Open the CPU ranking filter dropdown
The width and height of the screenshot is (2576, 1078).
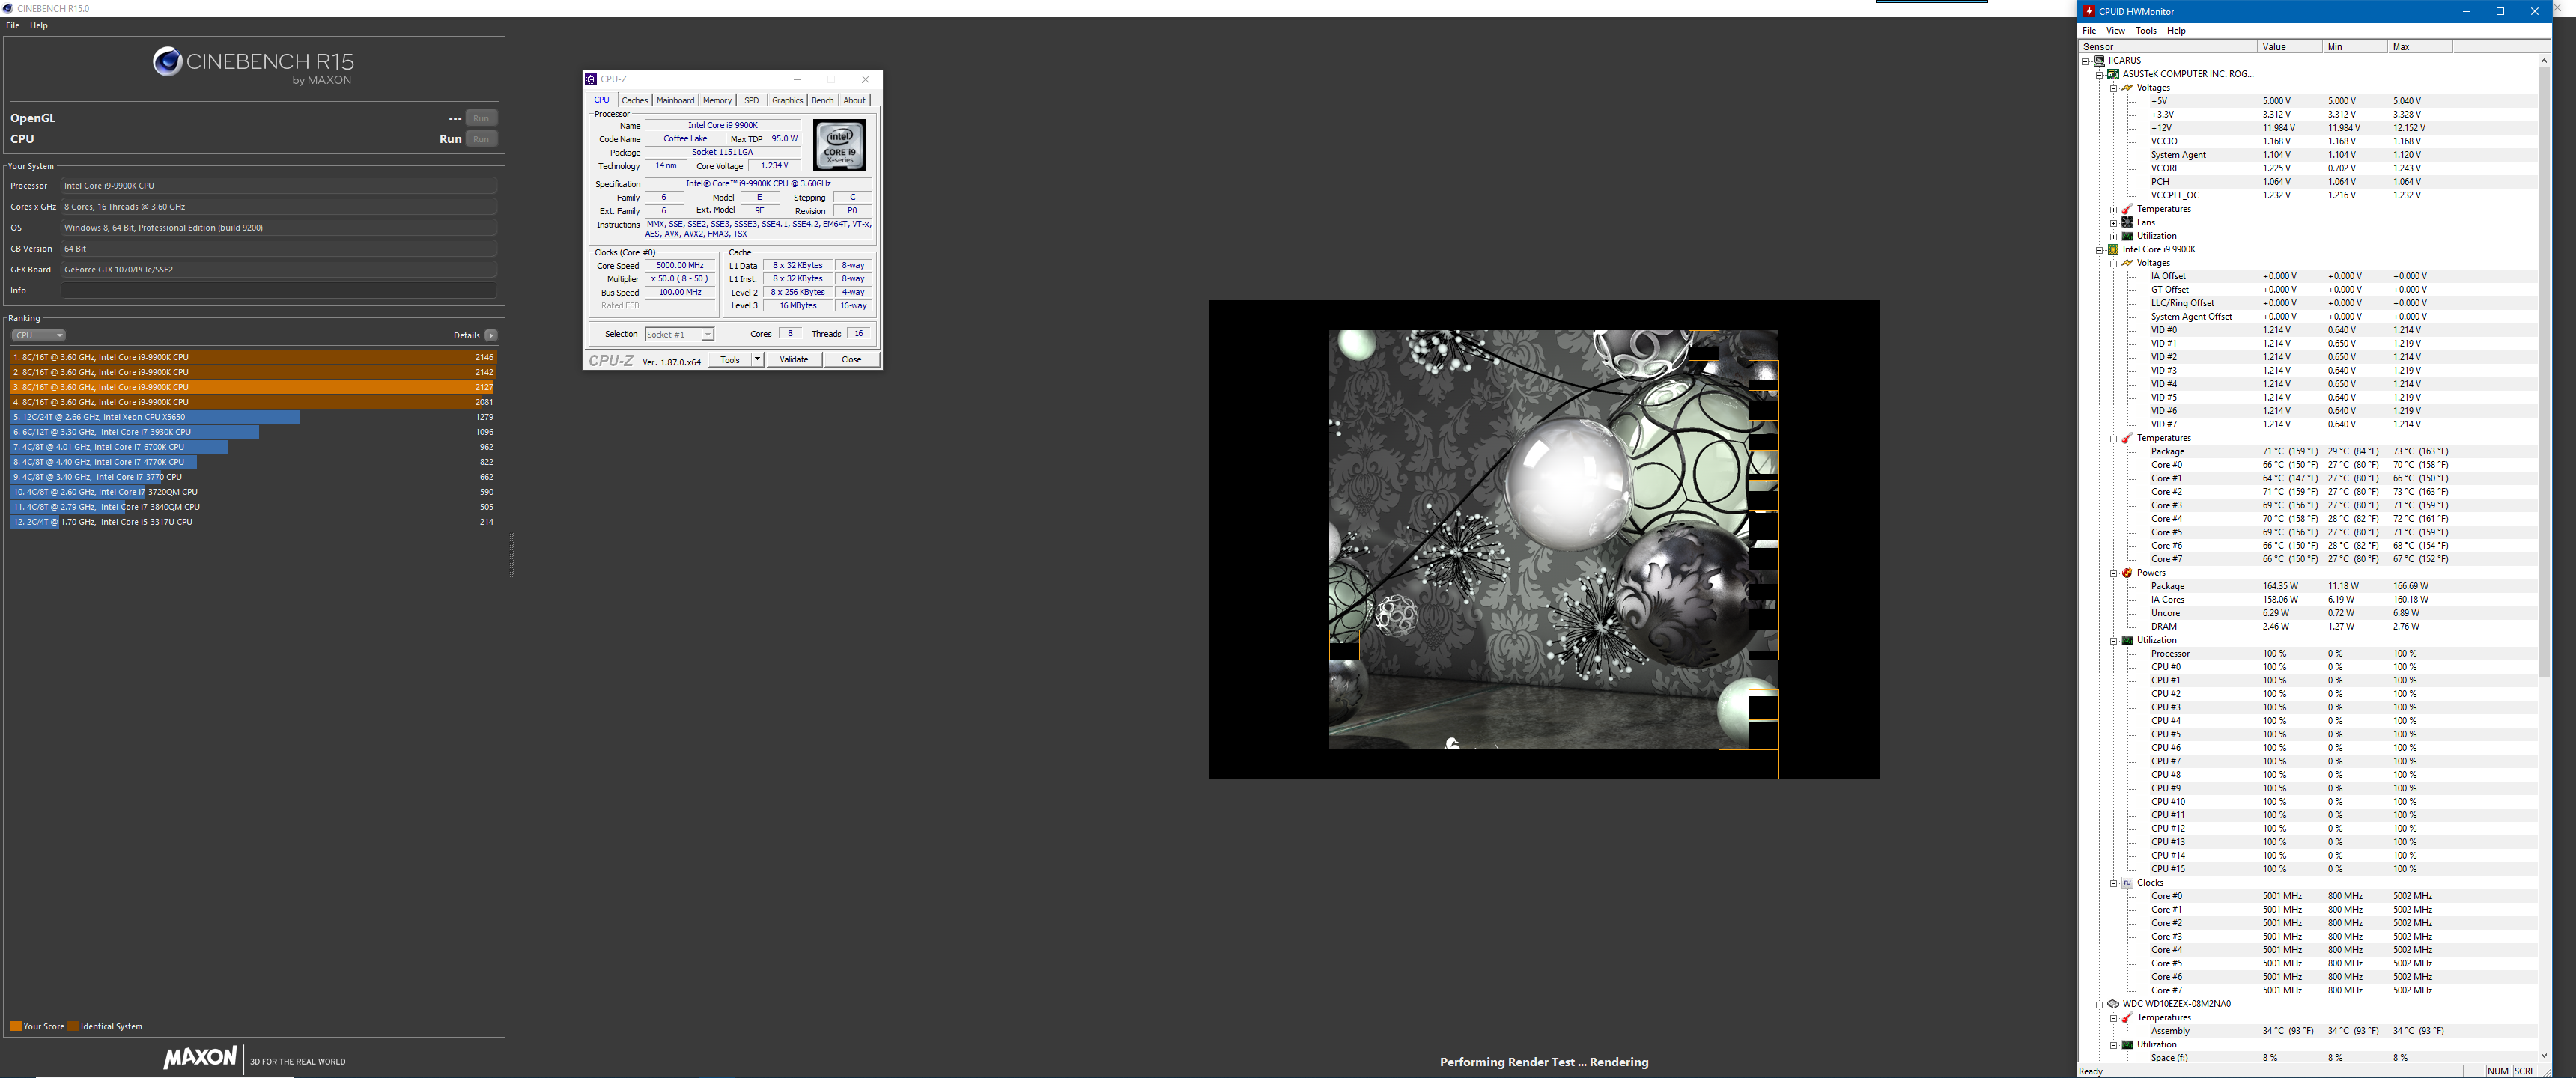coord(38,336)
